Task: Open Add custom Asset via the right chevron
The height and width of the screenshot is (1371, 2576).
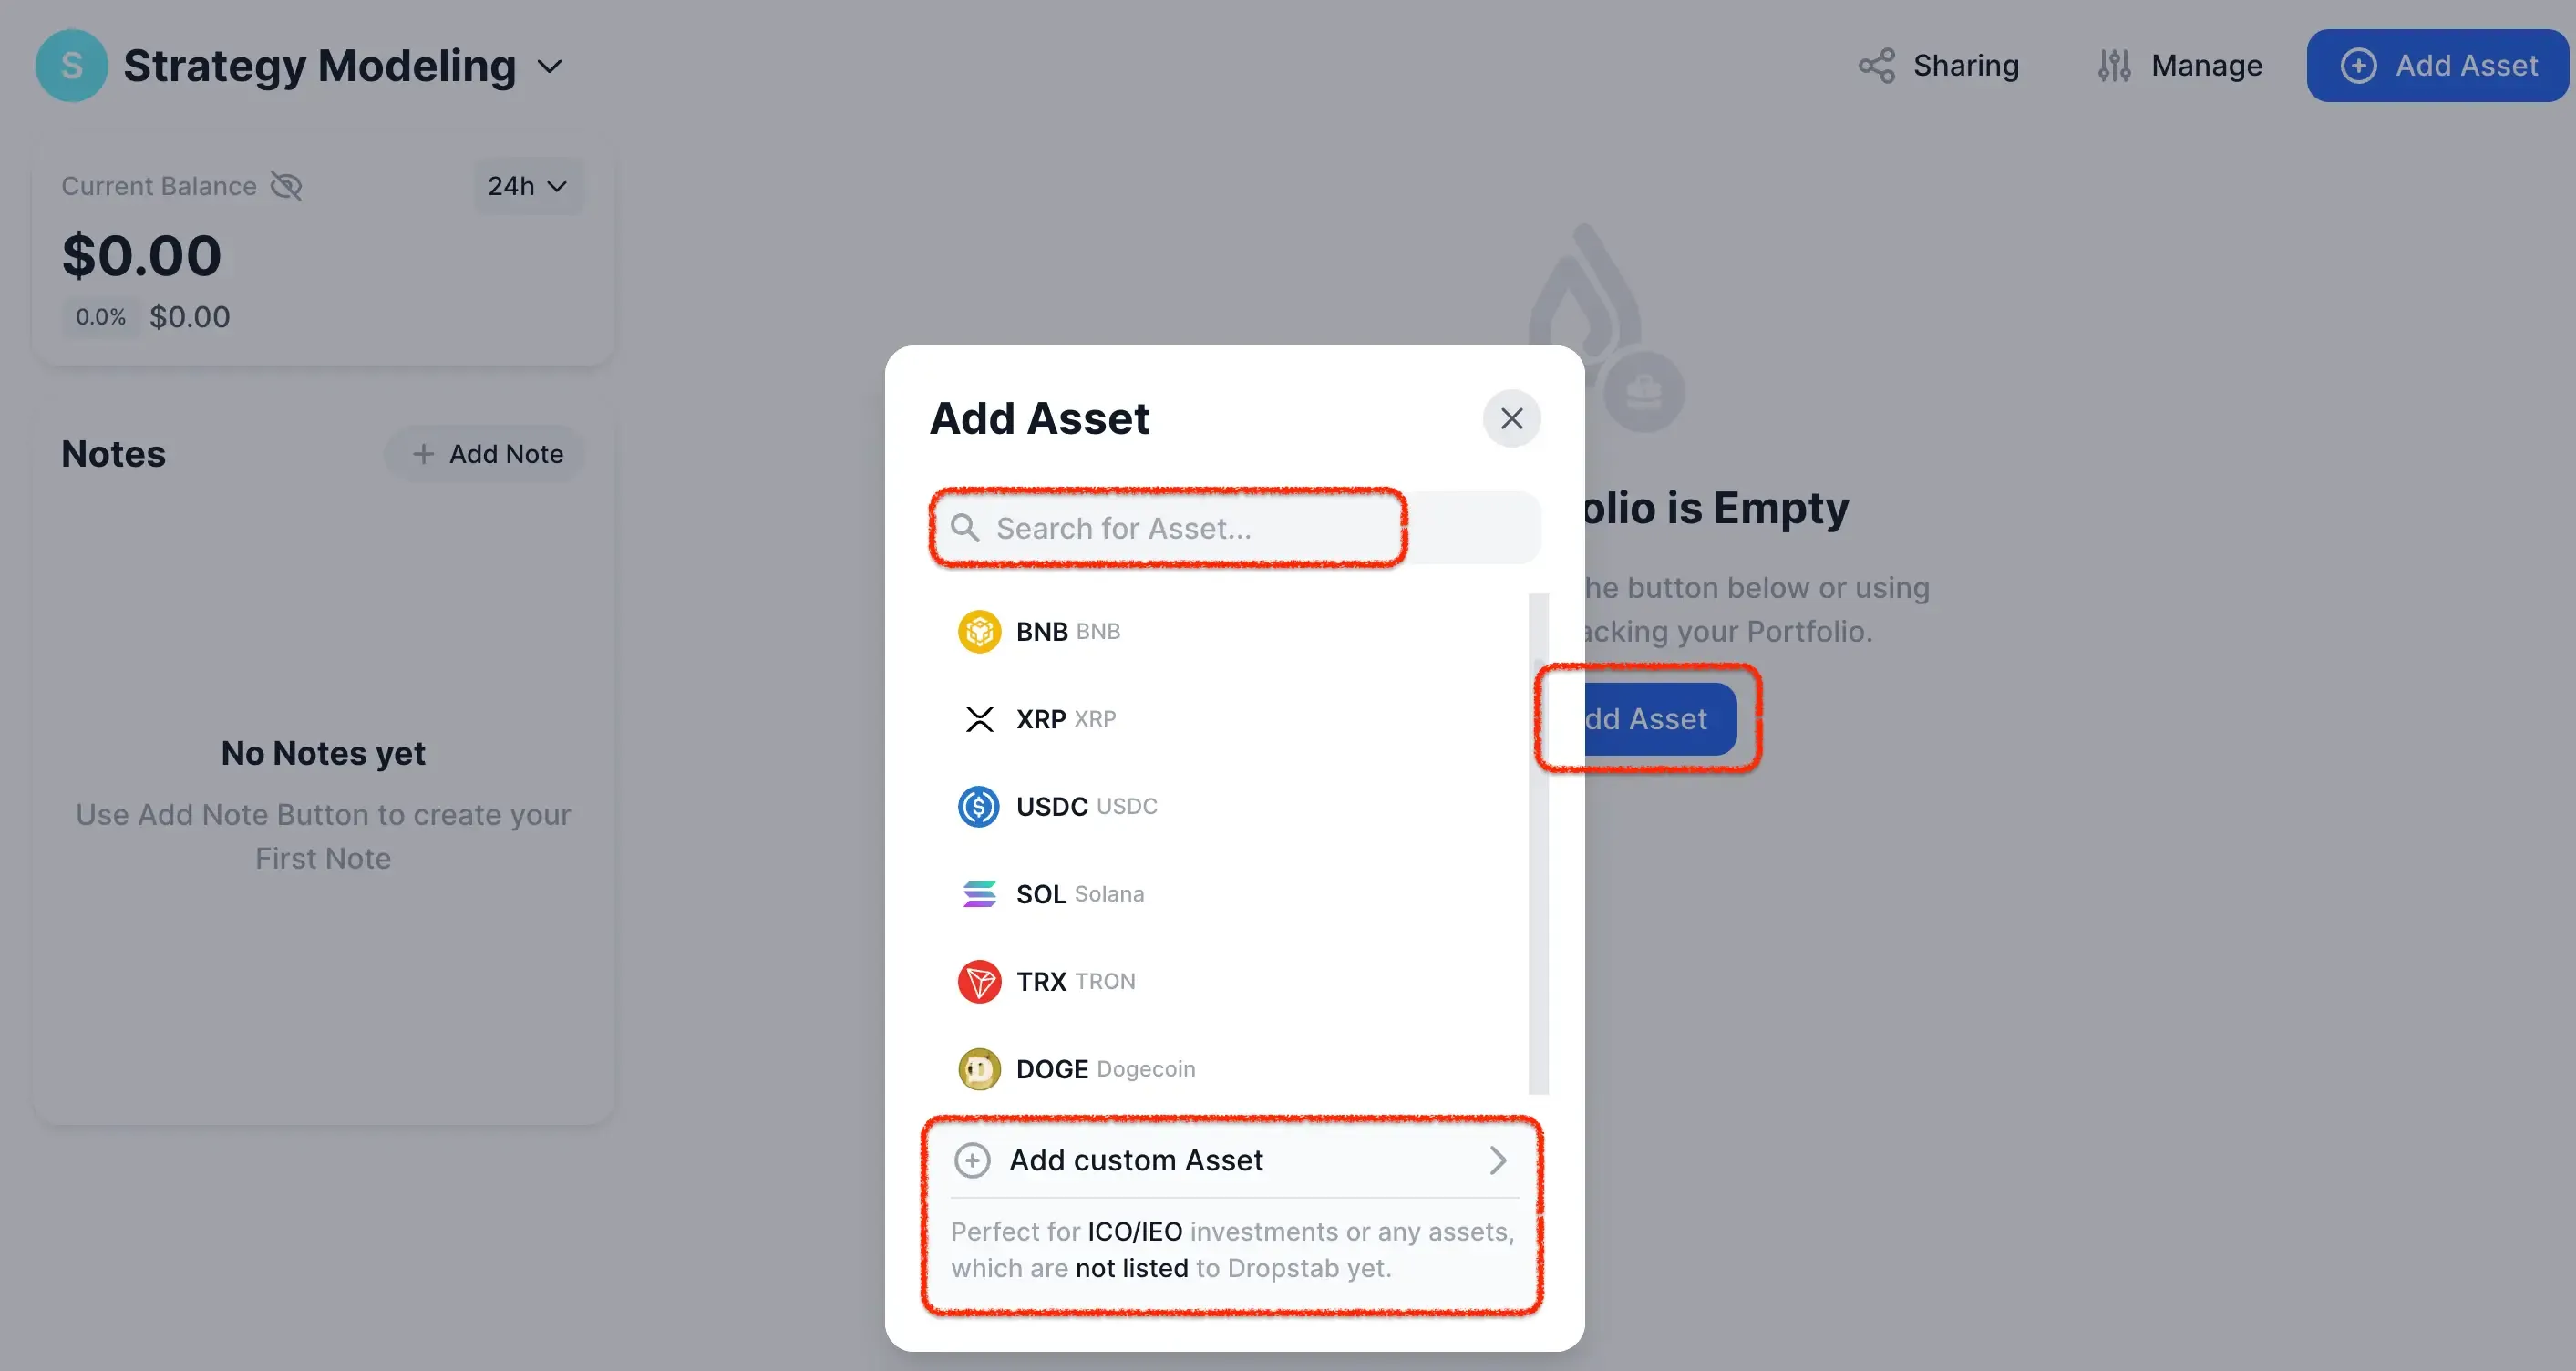Action: tap(1497, 1160)
